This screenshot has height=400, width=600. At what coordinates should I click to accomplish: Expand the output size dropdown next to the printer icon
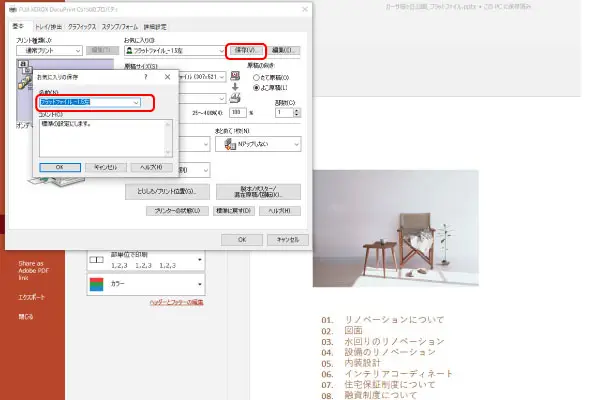click(x=222, y=99)
